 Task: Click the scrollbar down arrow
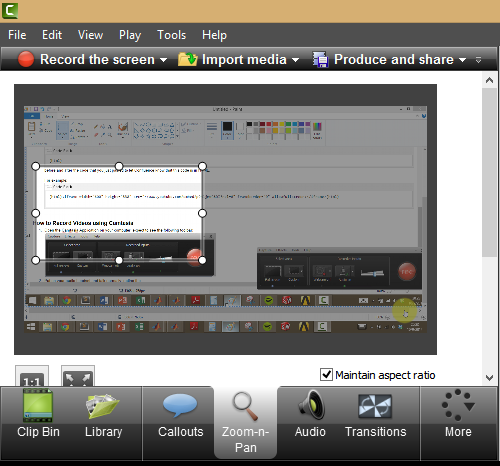click(x=489, y=378)
